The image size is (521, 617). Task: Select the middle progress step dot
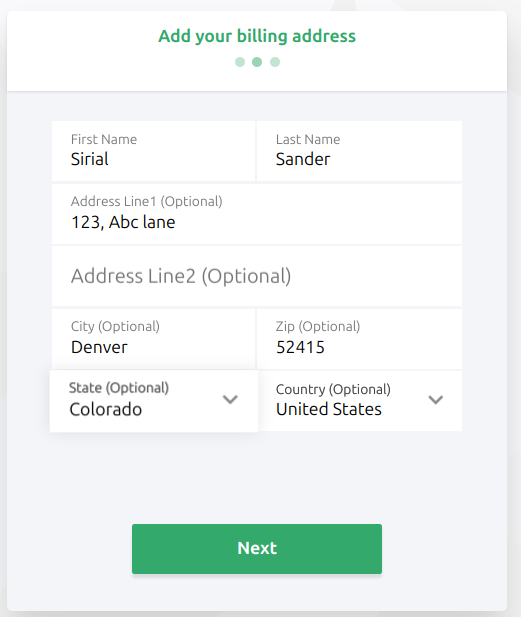pos(257,62)
